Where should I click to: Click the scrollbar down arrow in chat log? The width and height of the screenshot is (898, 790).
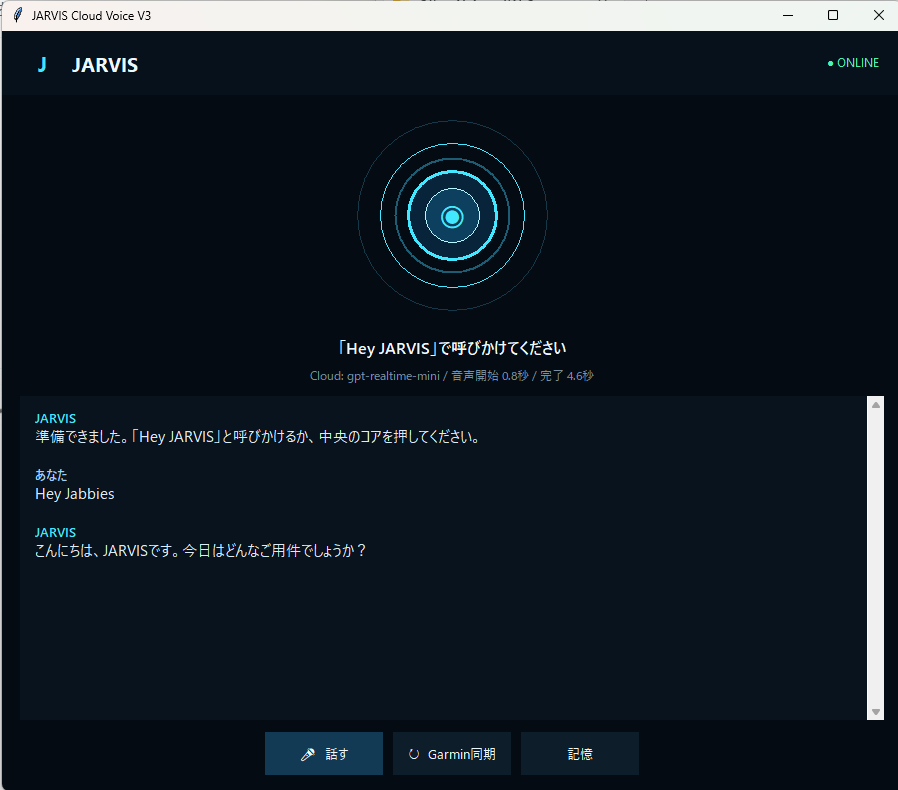[876, 712]
